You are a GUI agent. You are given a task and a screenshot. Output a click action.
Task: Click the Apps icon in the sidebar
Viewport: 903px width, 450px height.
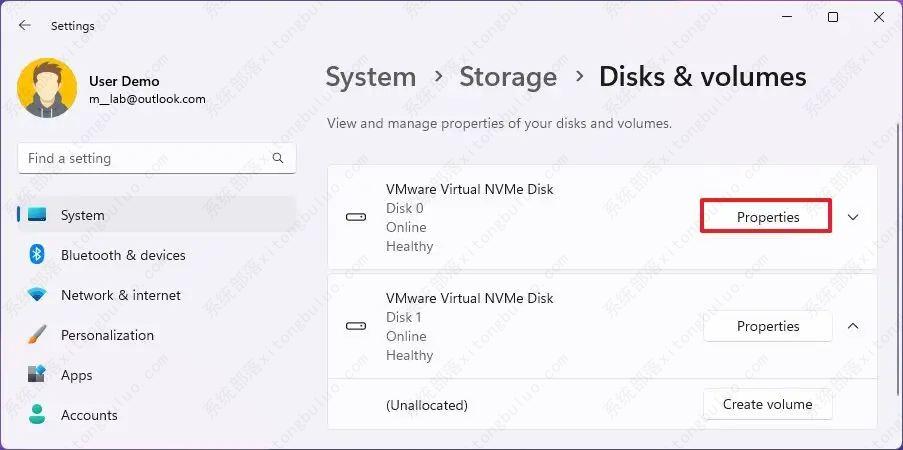[38, 375]
